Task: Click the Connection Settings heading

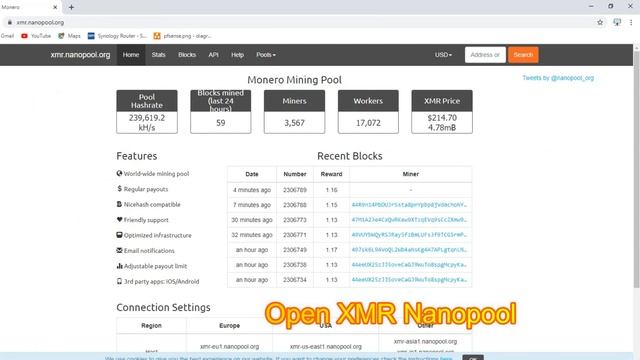Action: [163, 307]
